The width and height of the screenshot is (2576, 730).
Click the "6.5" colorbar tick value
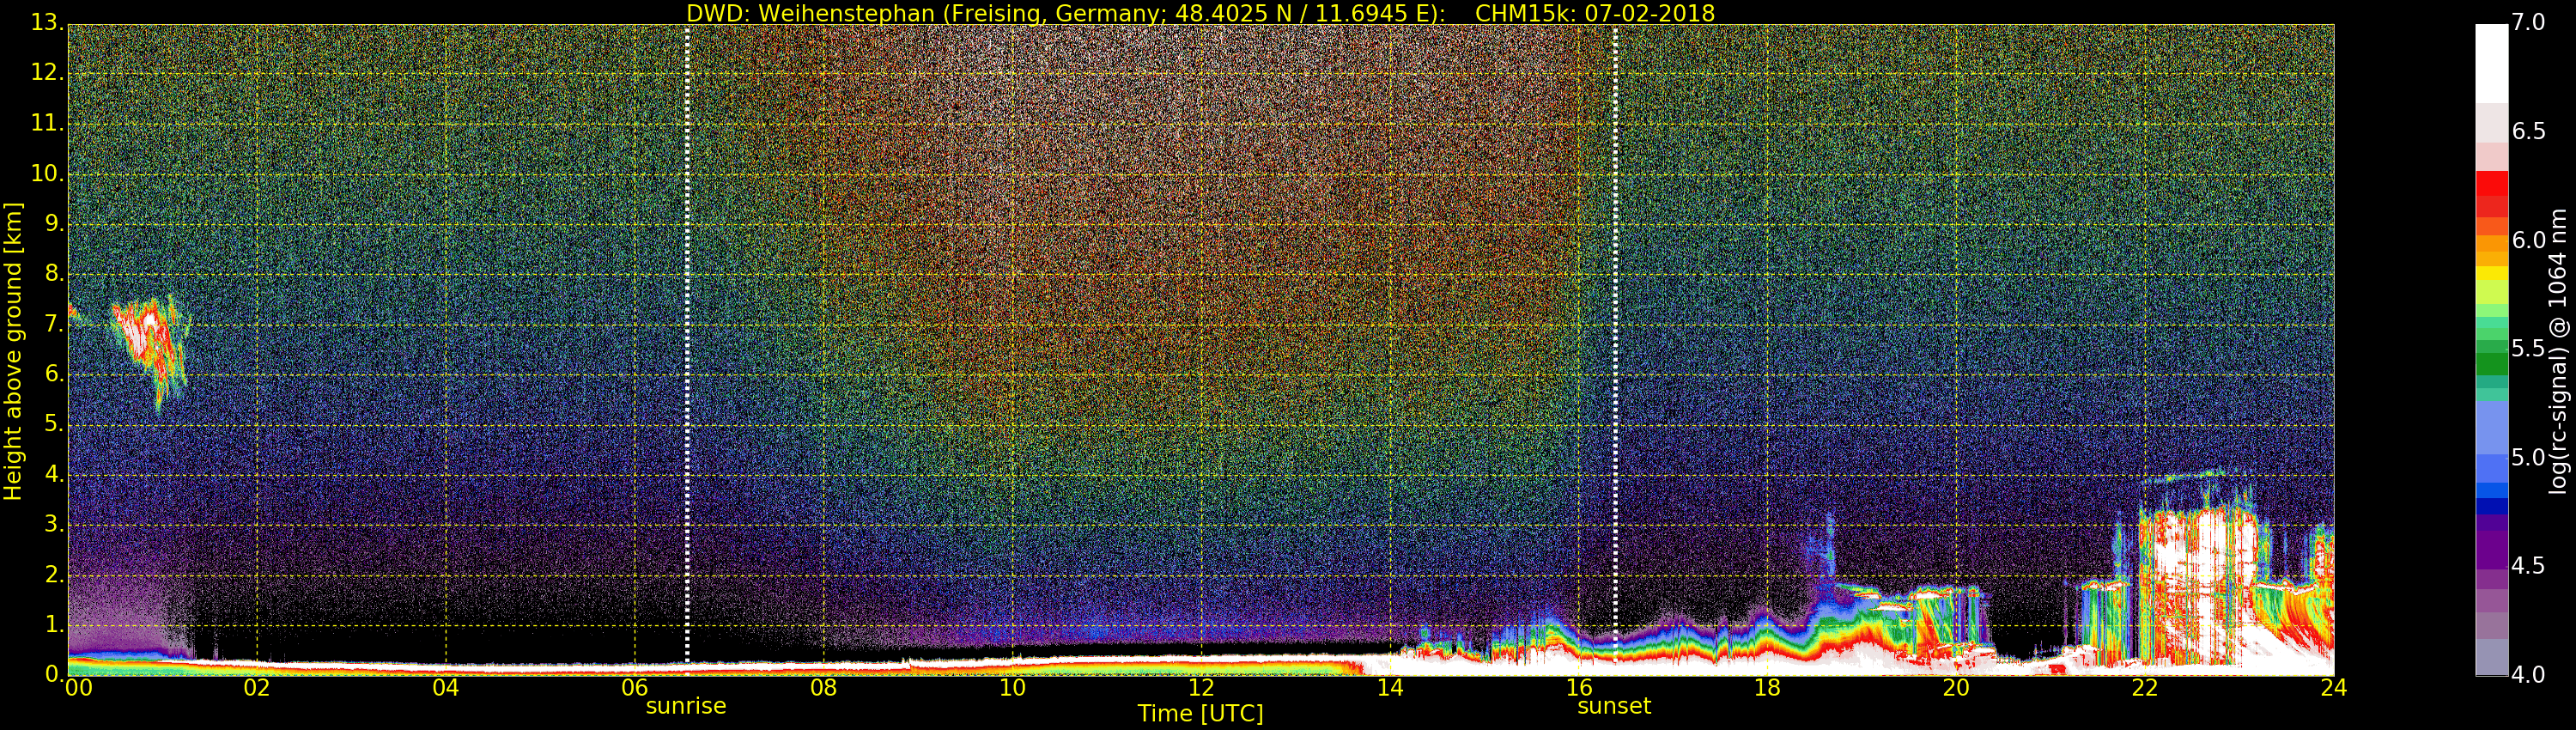pyautogui.click(x=2528, y=131)
